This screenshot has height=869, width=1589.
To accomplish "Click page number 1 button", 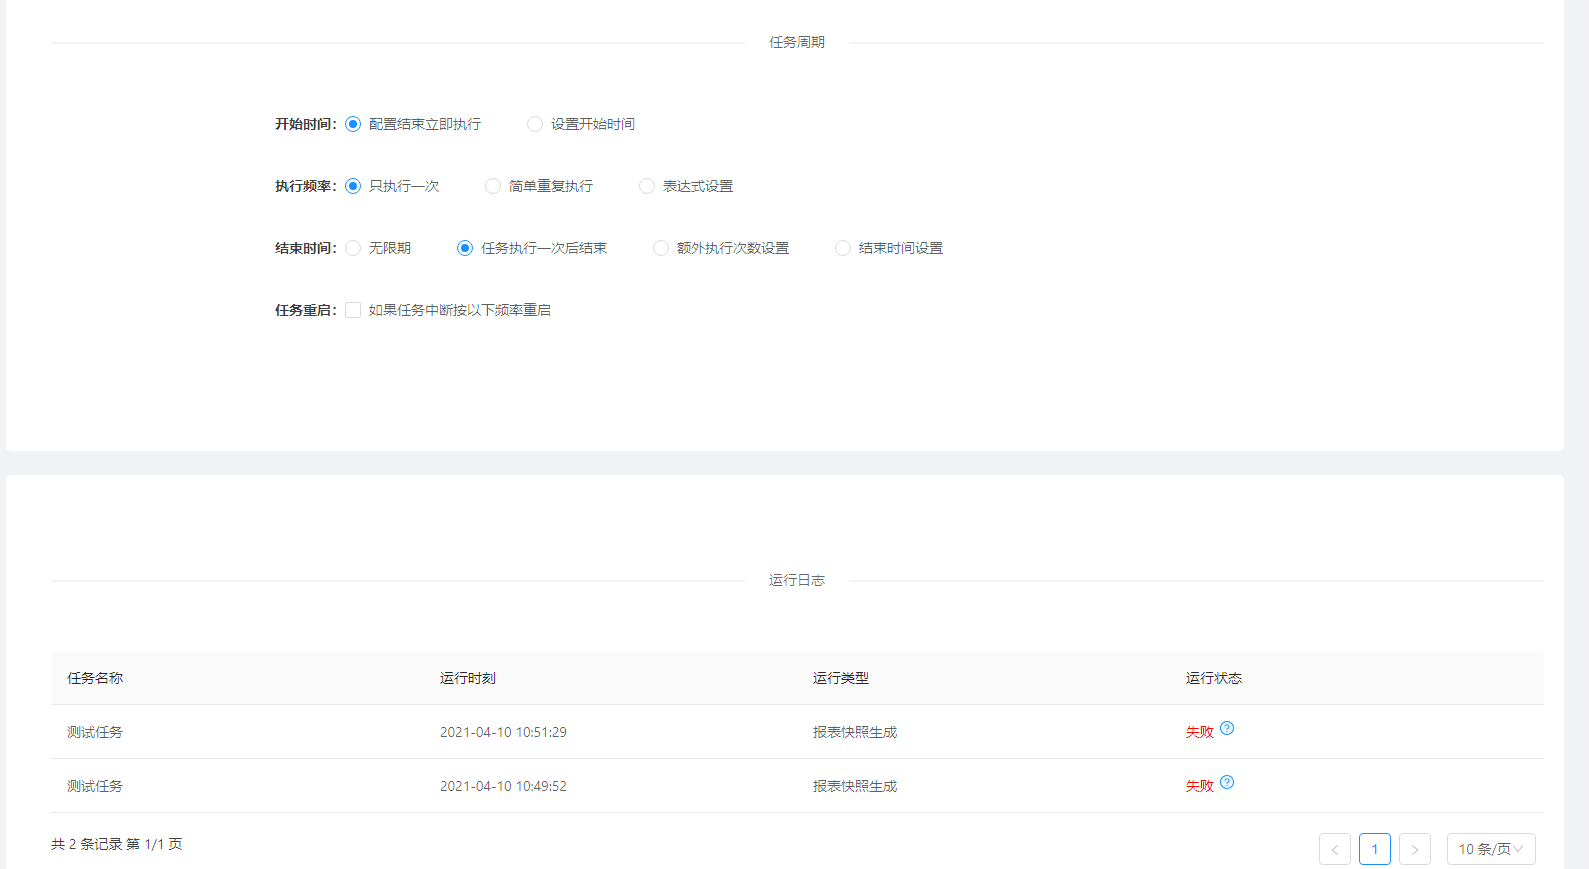I will (1375, 849).
